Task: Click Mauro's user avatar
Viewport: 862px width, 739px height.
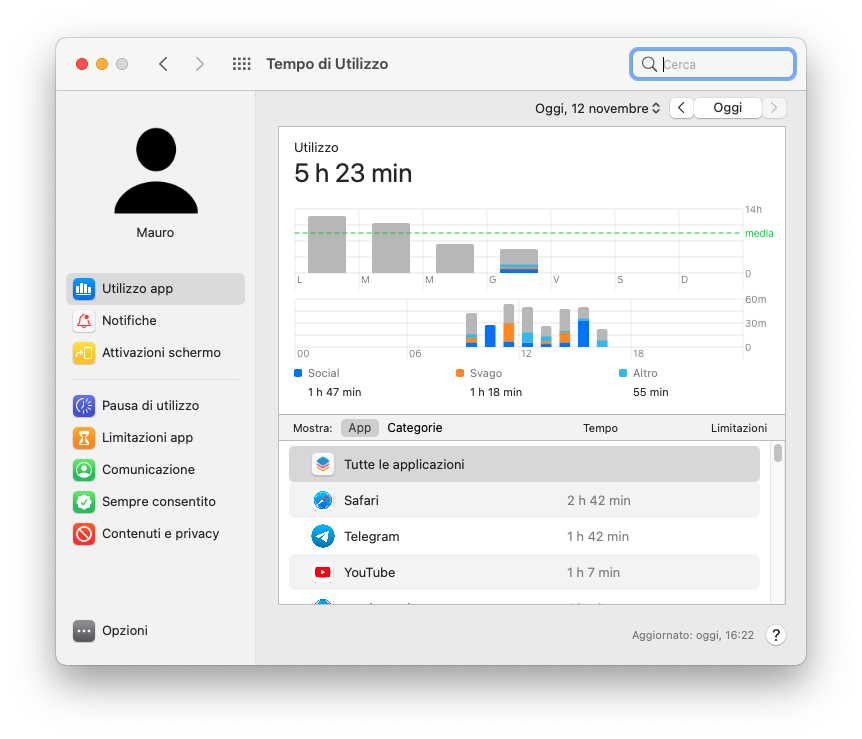Action: point(156,170)
